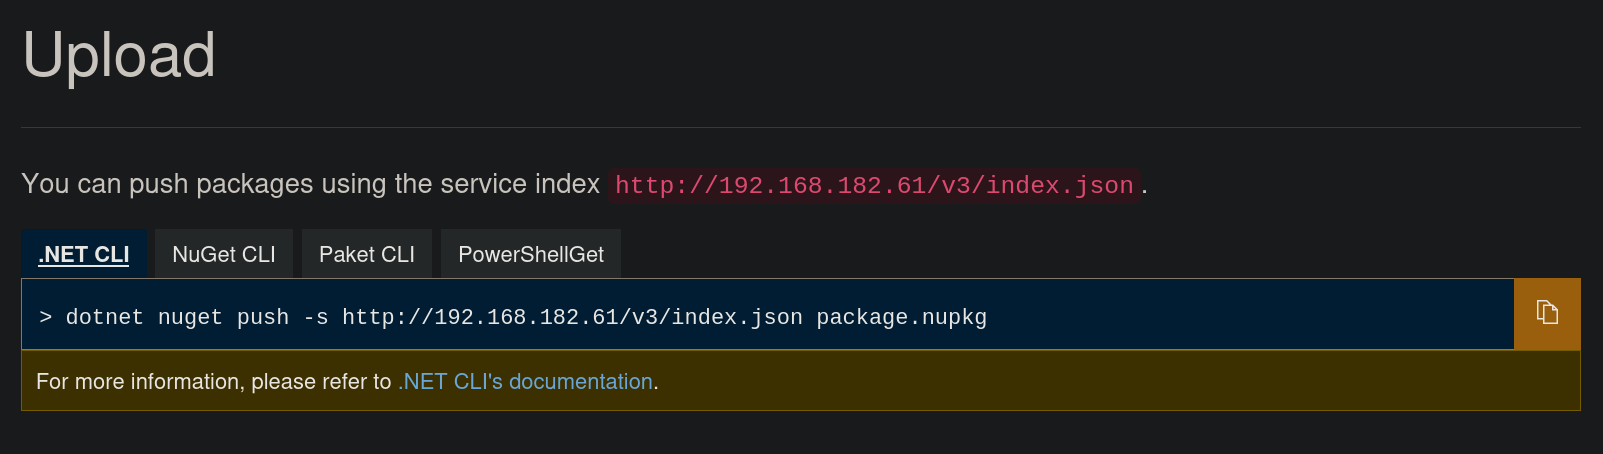Image resolution: width=1603 pixels, height=454 pixels.
Task: Click the Upload page heading
Action: 119,55
